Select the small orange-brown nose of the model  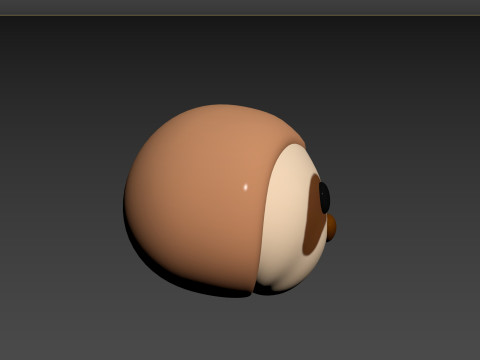332,227
